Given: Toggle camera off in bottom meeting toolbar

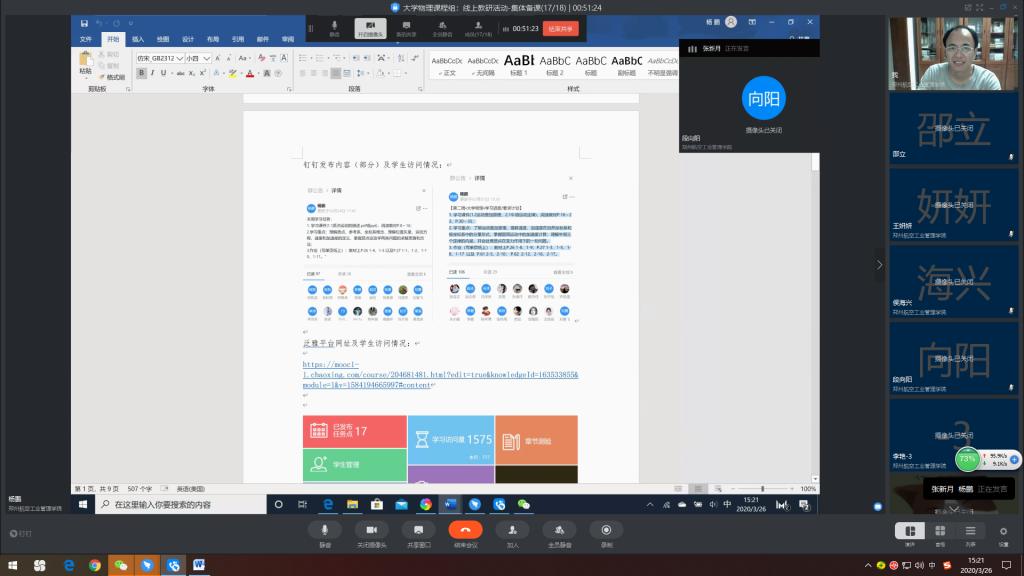Looking at the screenshot, I should click(371, 530).
